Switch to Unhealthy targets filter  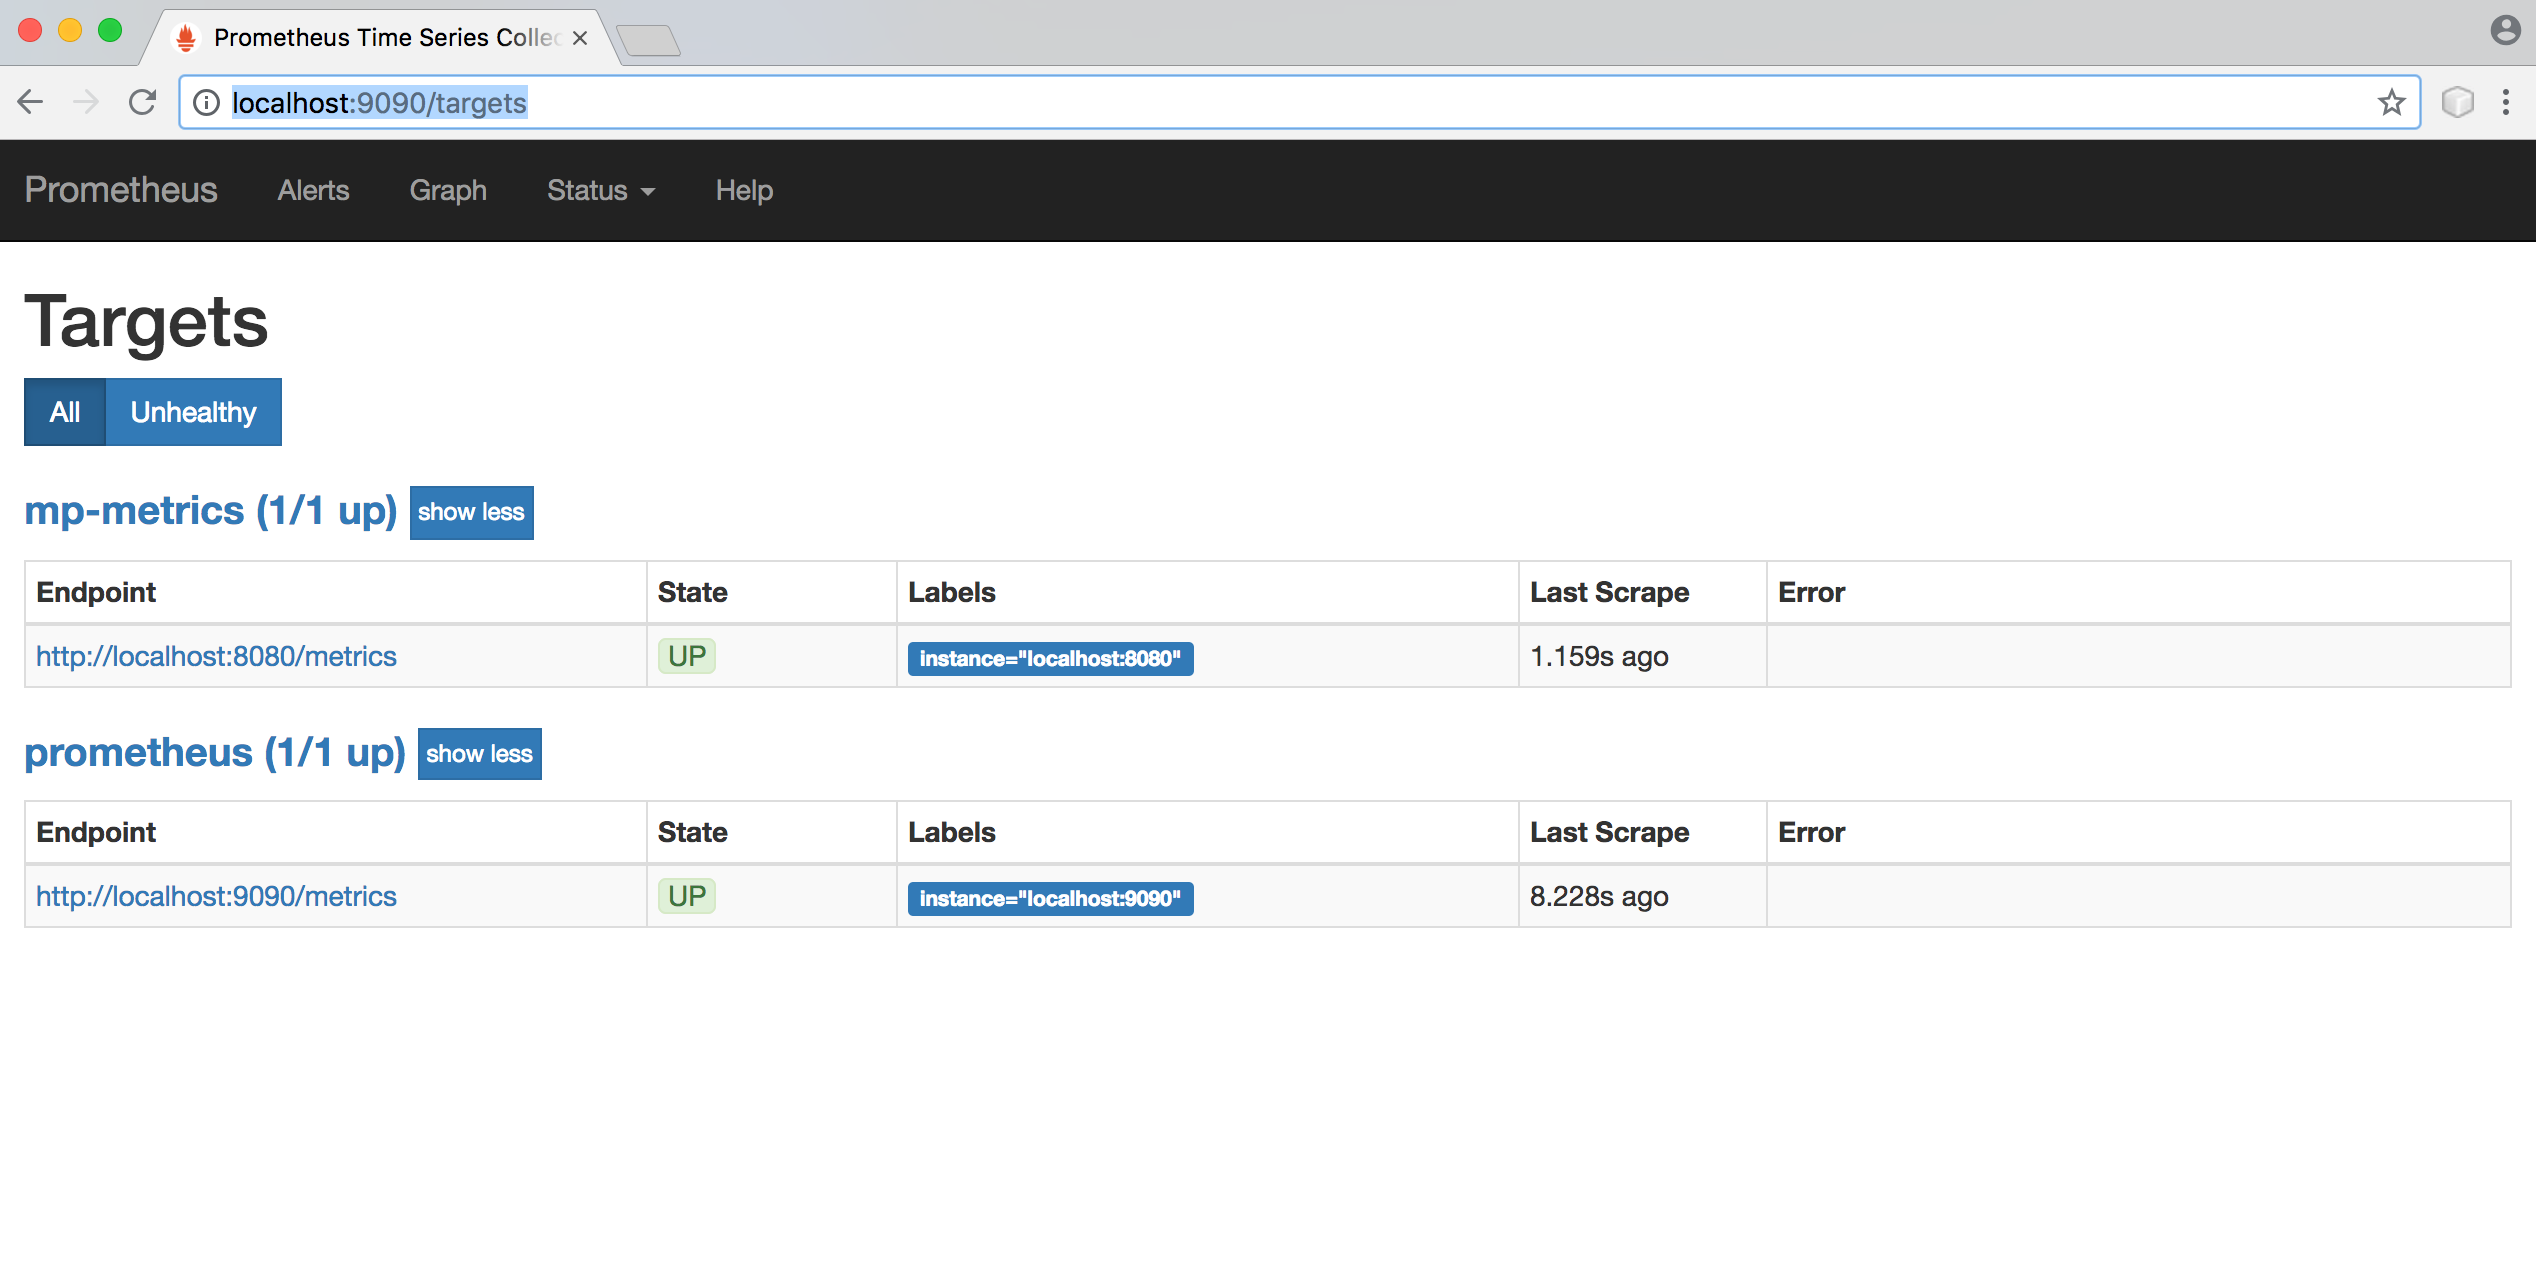[193, 412]
